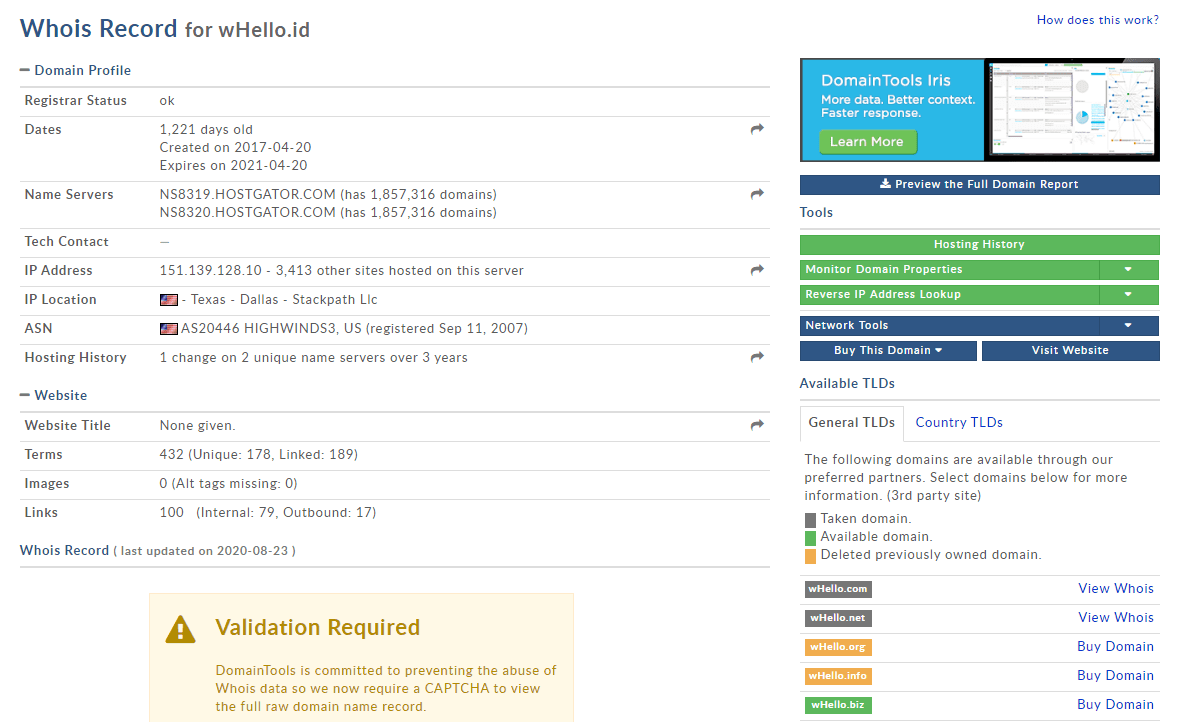Click the green wHello.biz available domain badge

click(x=838, y=705)
